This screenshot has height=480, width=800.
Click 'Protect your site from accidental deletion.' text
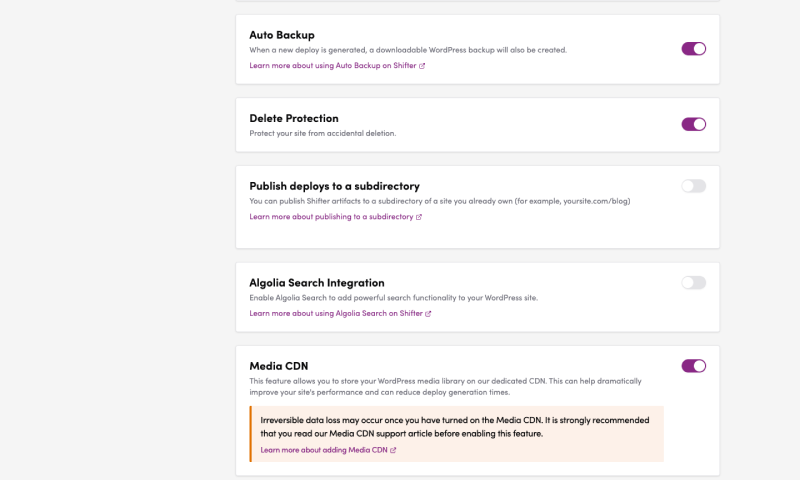[x=322, y=133]
